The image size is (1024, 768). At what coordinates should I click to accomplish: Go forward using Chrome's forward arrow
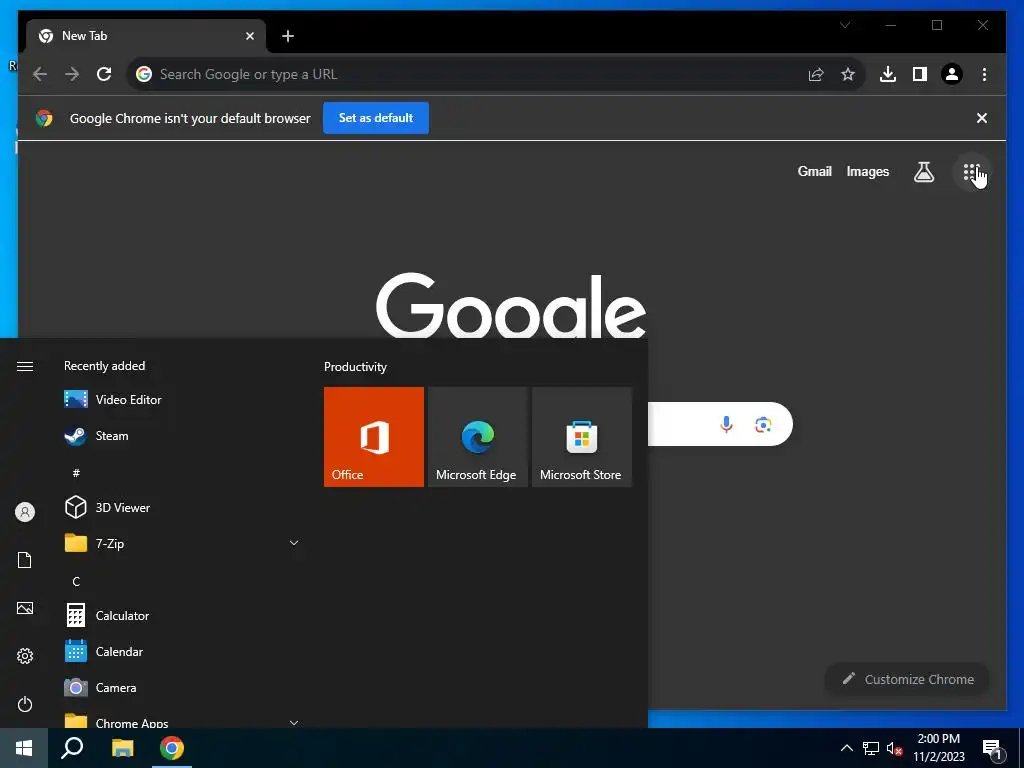[72, 74]
